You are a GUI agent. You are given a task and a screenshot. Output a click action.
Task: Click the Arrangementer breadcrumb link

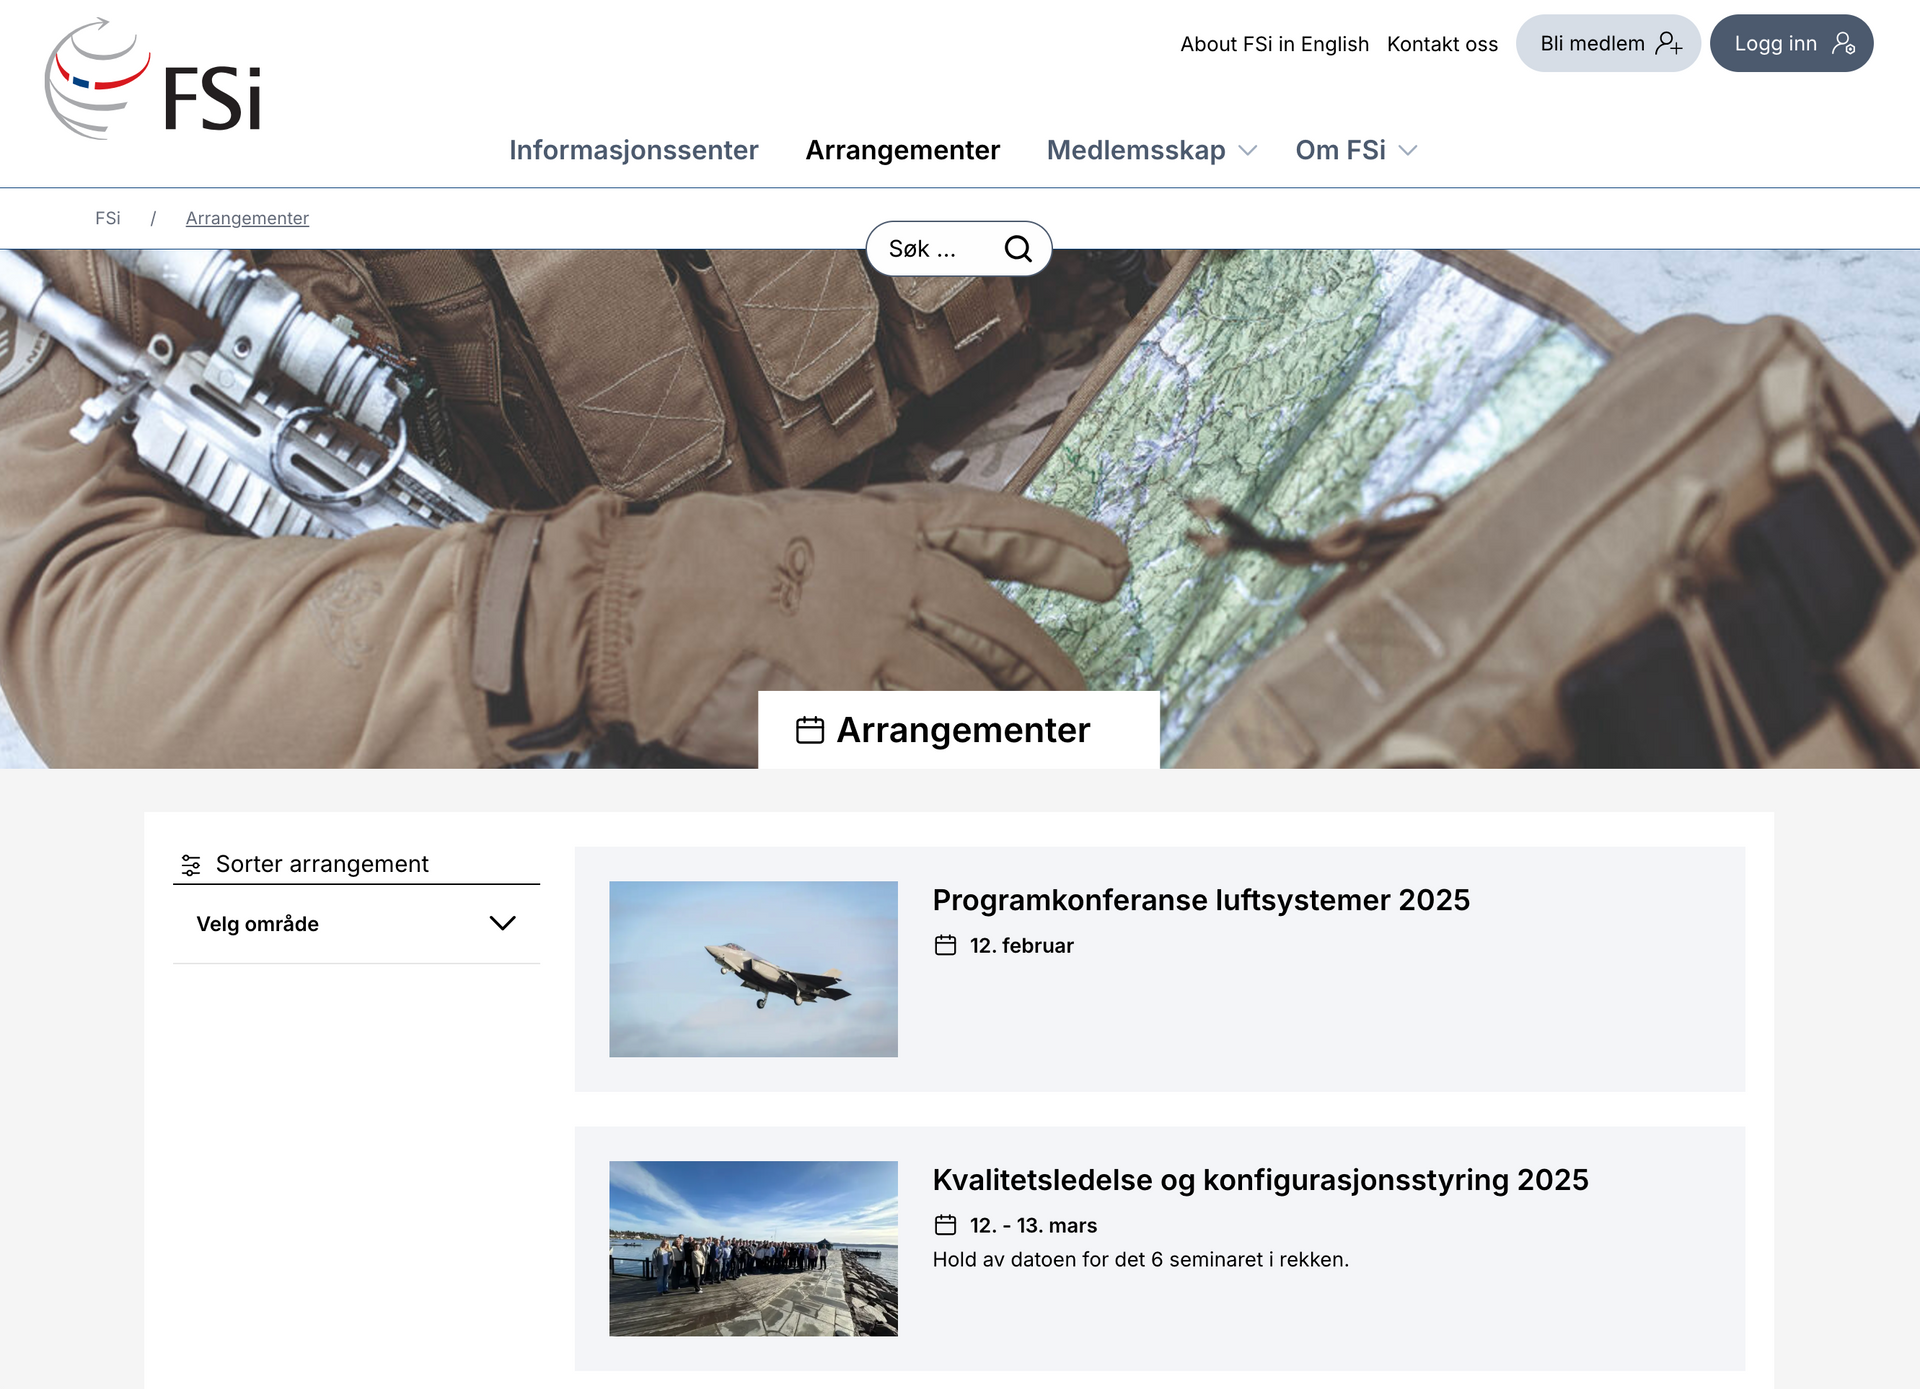(247, 218)
